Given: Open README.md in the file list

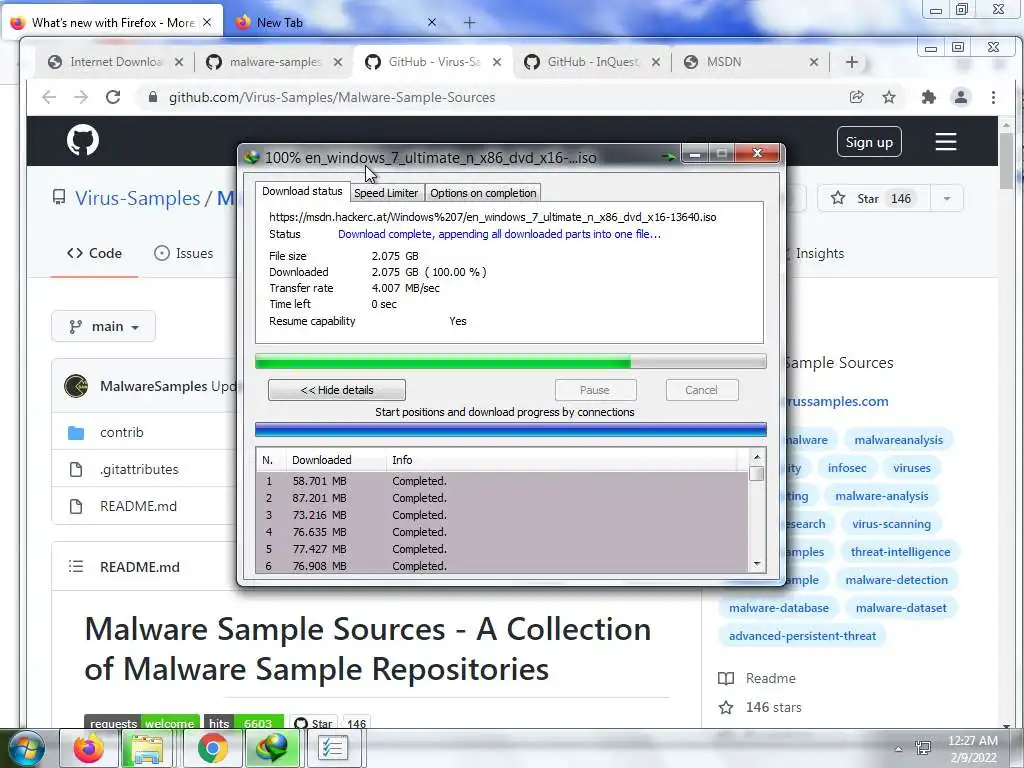Looking at the screenshot, I should pos(138,506).
